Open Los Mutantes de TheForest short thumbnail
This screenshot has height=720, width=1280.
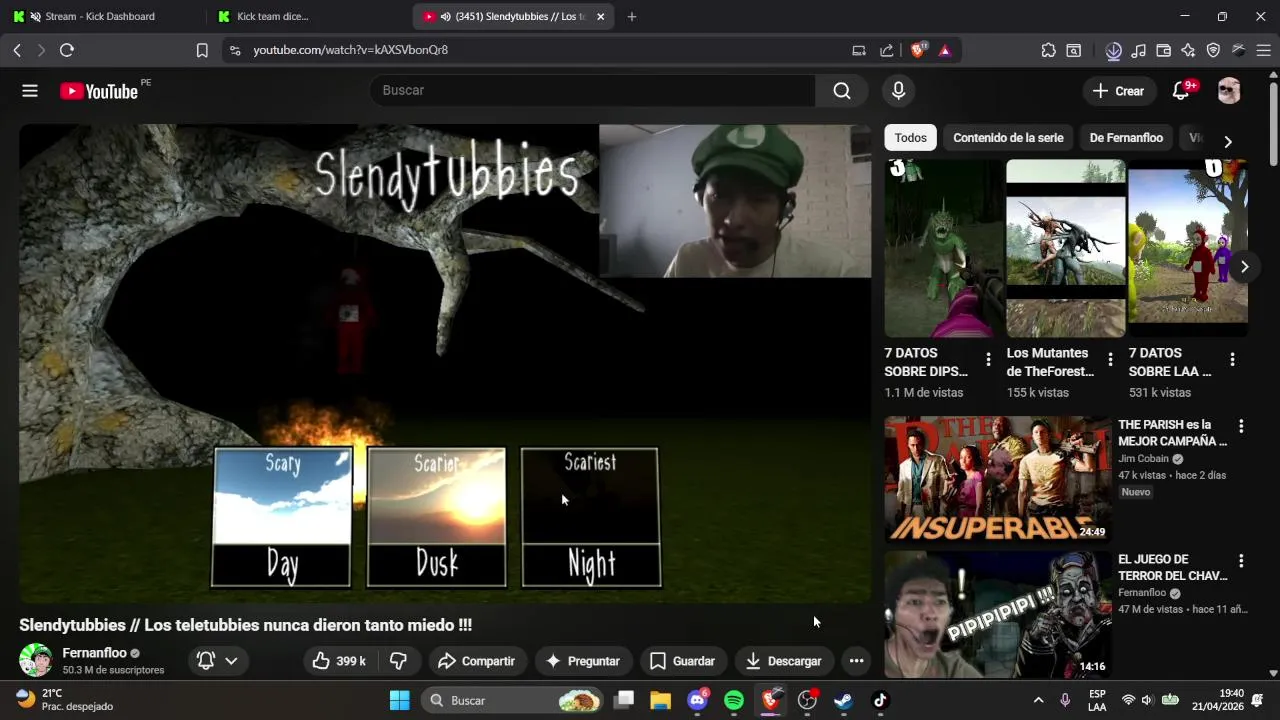[x=1066, y=249]
